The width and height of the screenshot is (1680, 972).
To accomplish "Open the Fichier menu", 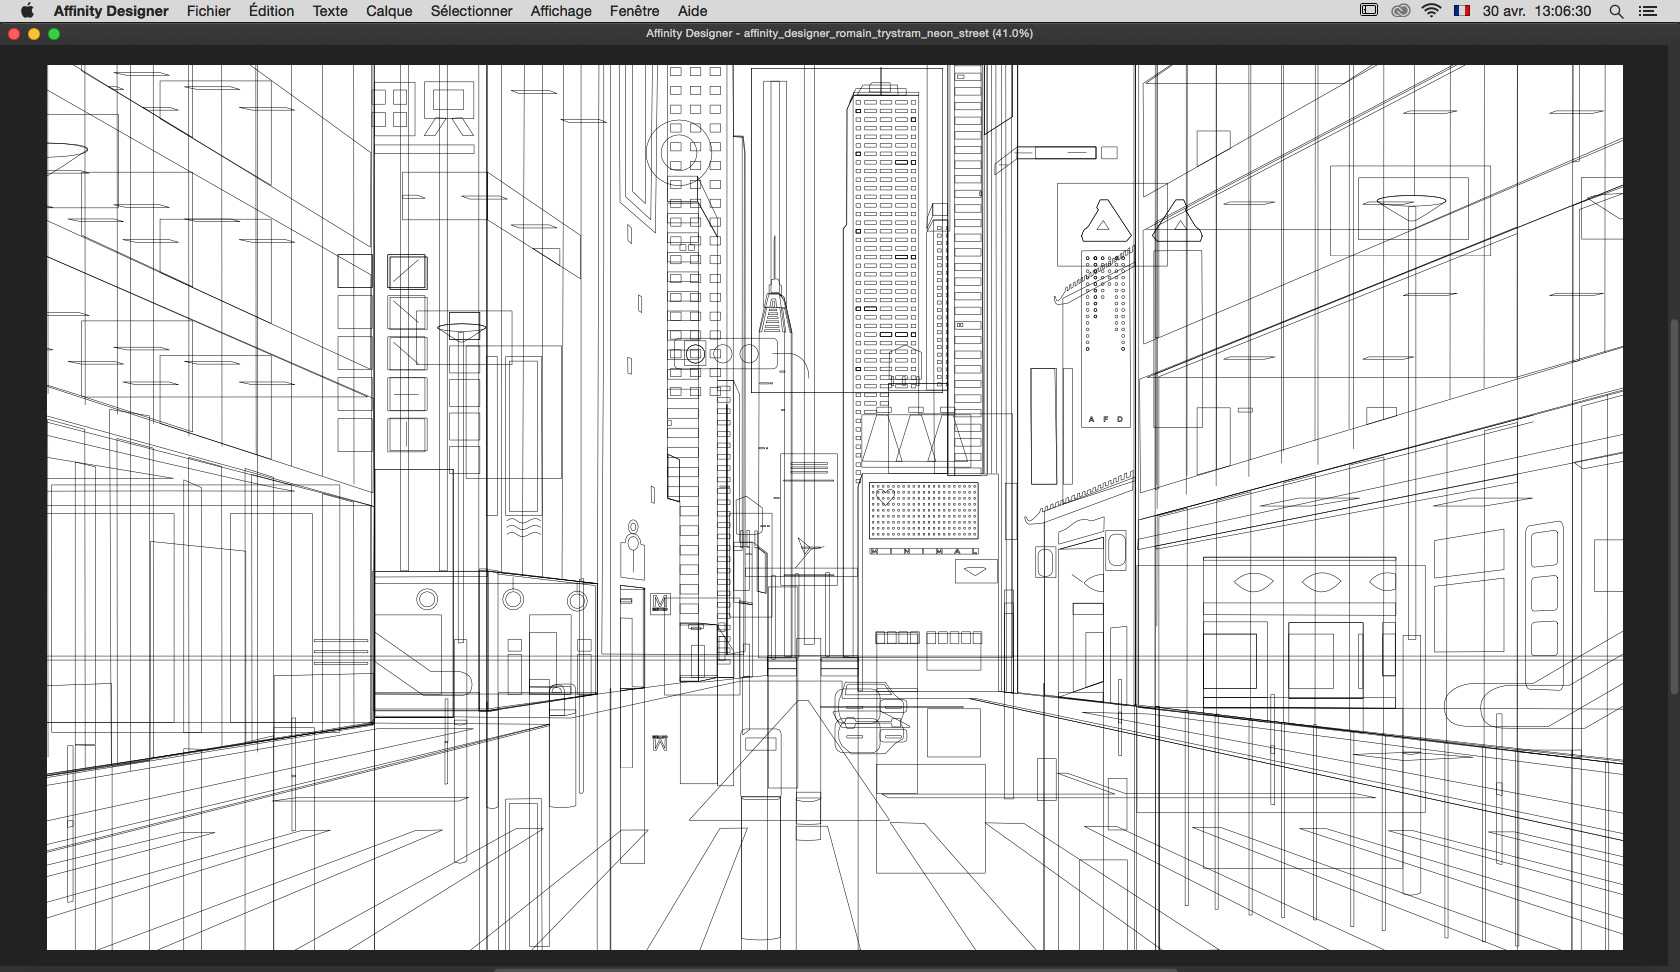I will point(209,11).
